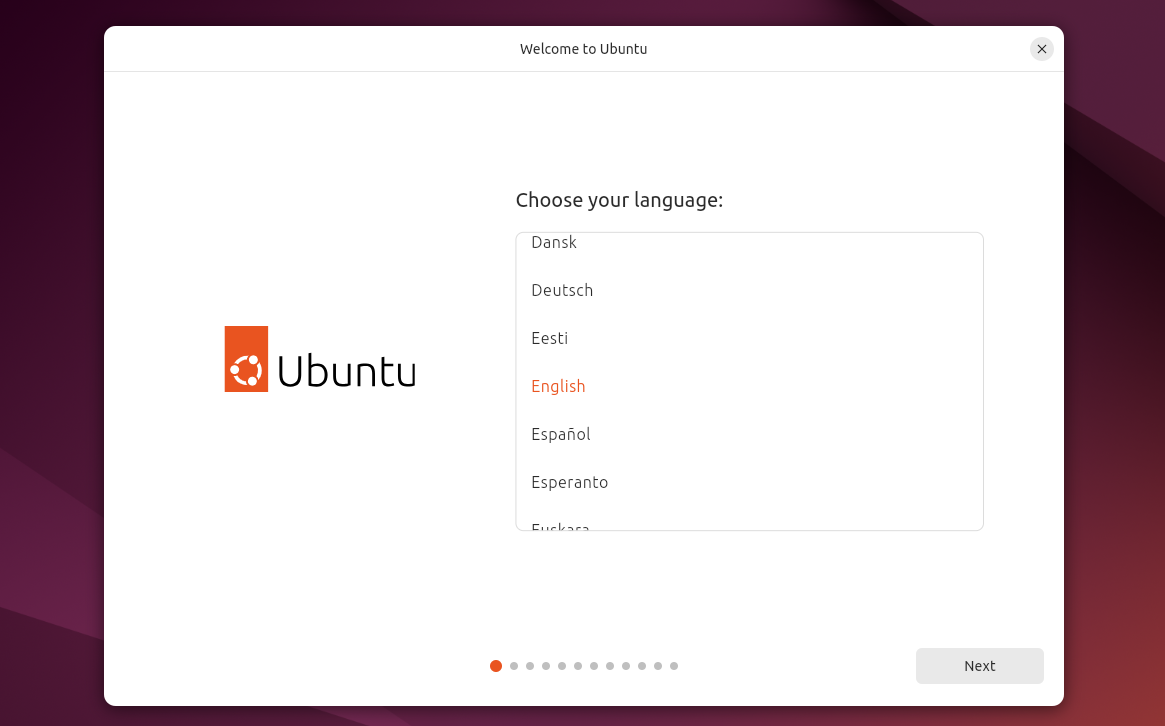
Task: Click the Next button
Action: pos(979,666)
